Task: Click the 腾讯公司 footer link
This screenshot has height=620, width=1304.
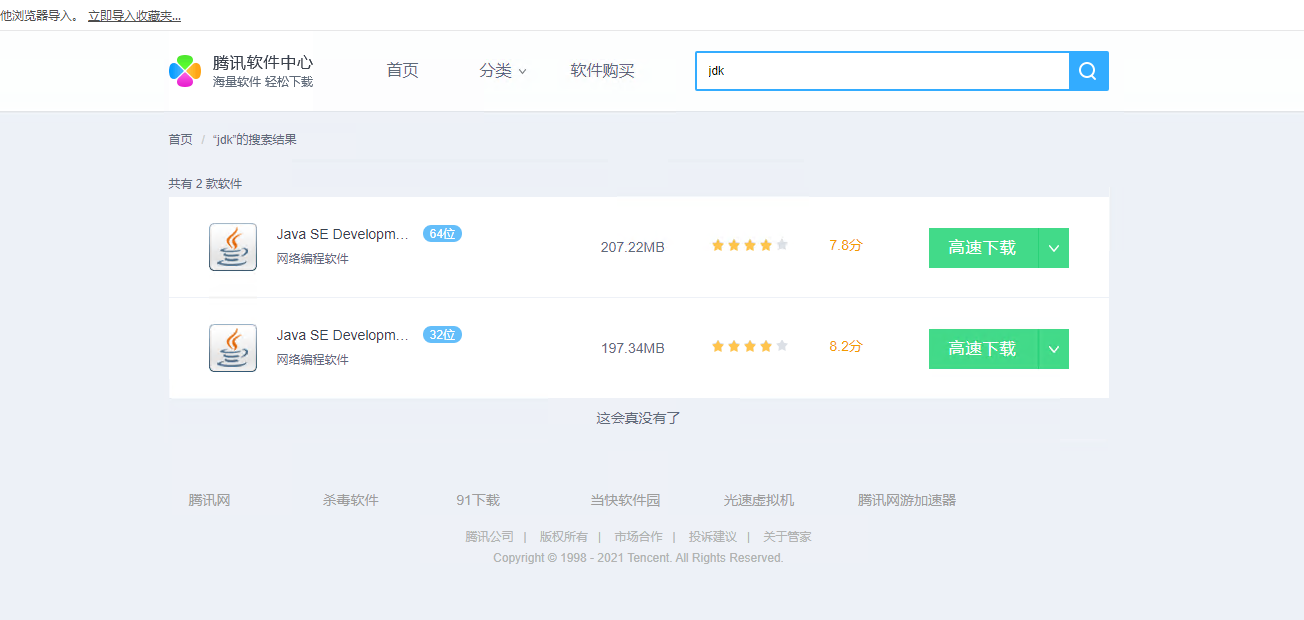Action: point(489,537)
